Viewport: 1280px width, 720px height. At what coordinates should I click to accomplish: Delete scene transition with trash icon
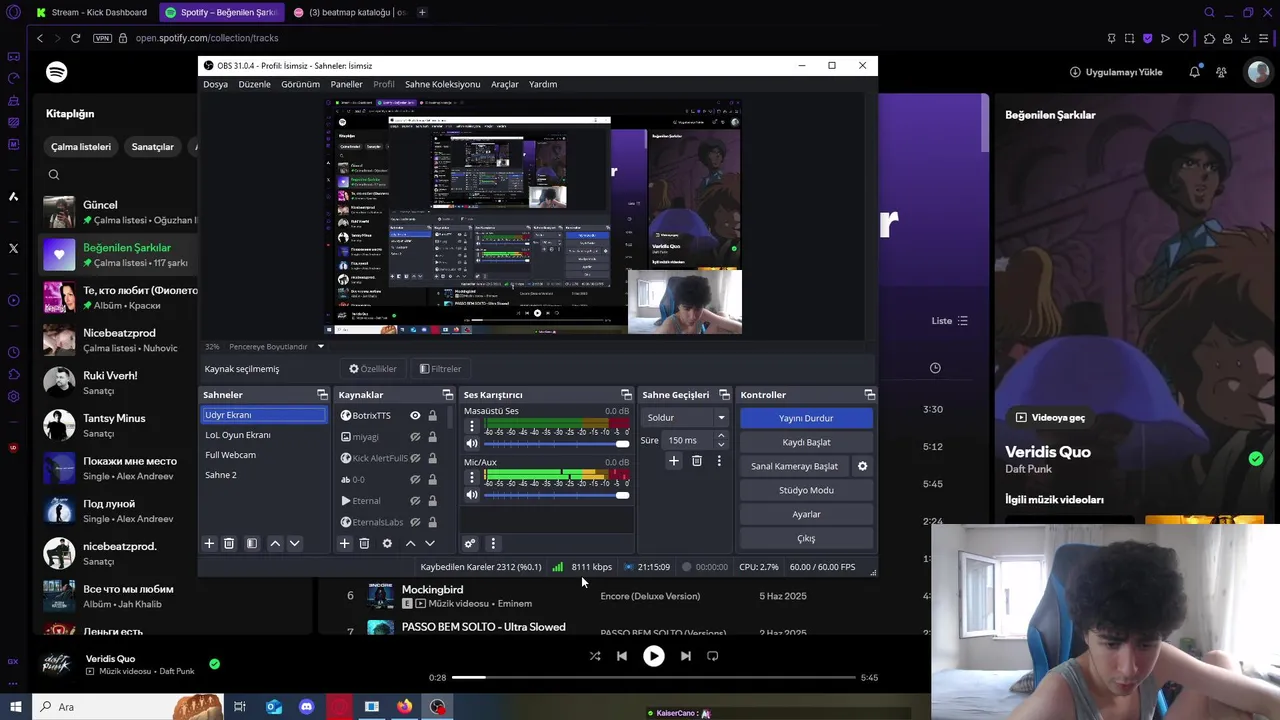coord(697,461)
